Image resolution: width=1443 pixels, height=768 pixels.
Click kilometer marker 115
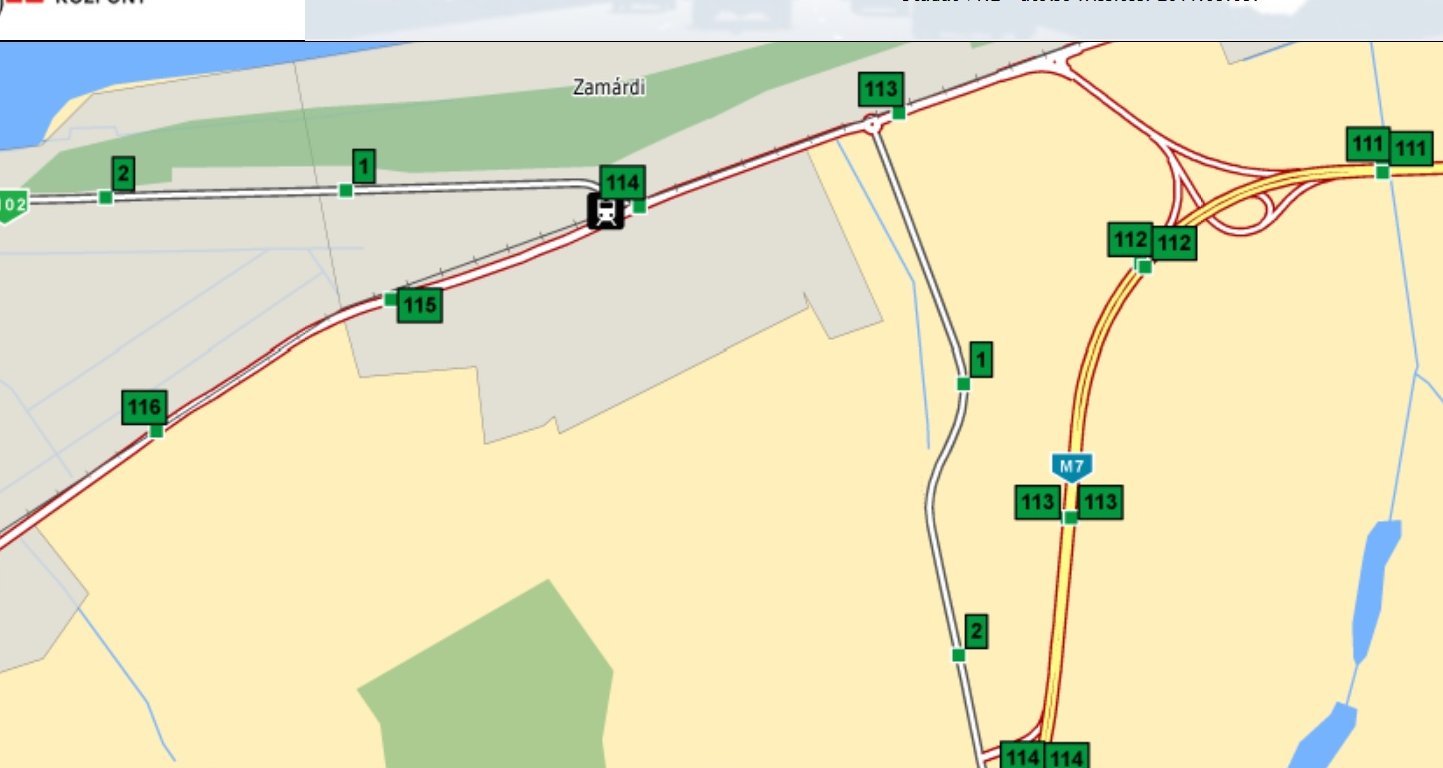[x=419, y=305]
